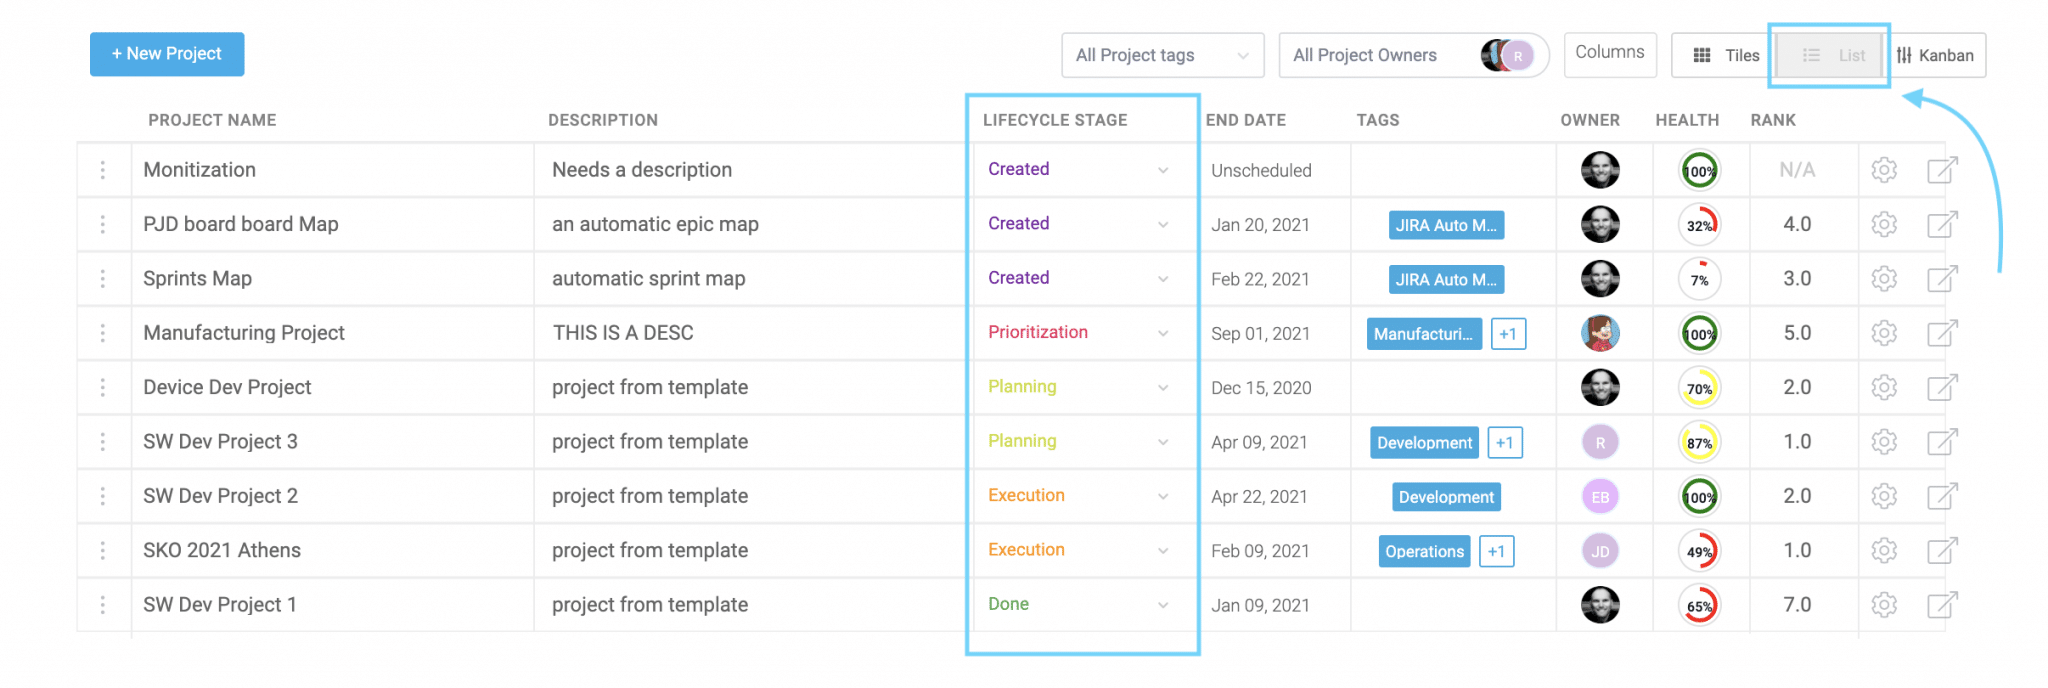Click open-in-new-window icon for Sprints Map
The height and width of the screenshot is (688, 2048).
(1942, 279)
